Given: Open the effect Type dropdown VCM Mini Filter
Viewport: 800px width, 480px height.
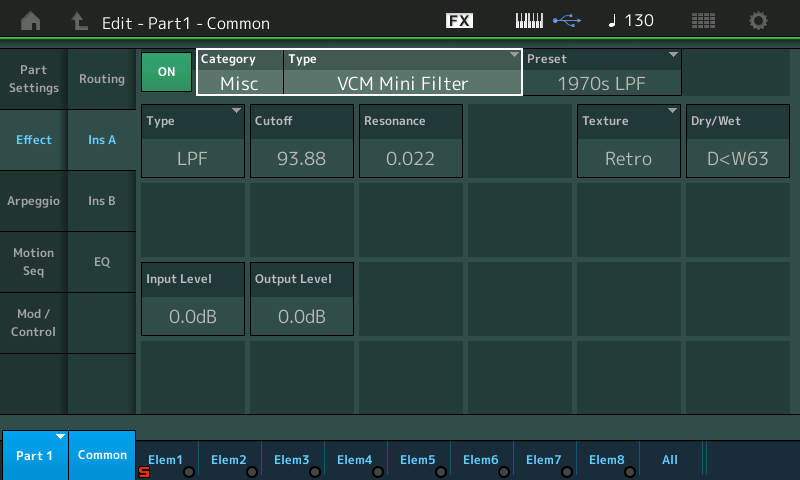Looking at the screenshot, I should tap(403, 73).
